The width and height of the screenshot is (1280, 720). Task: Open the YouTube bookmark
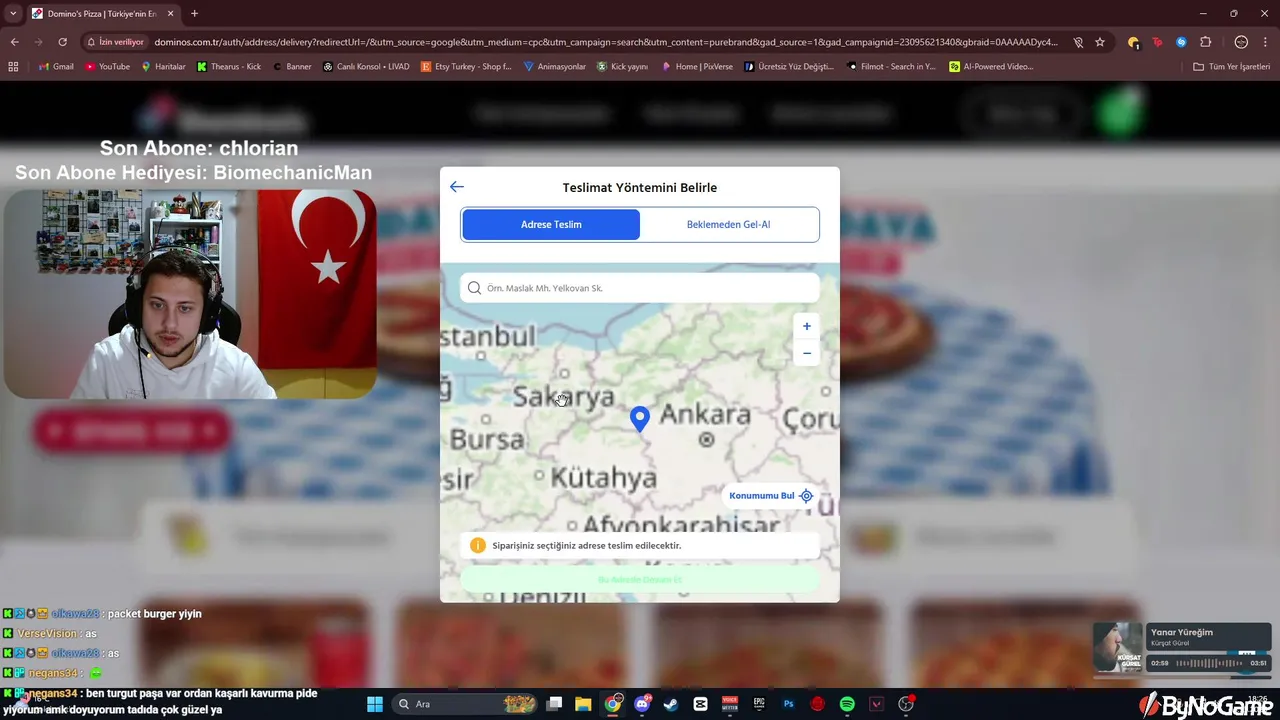coord(107,67)
